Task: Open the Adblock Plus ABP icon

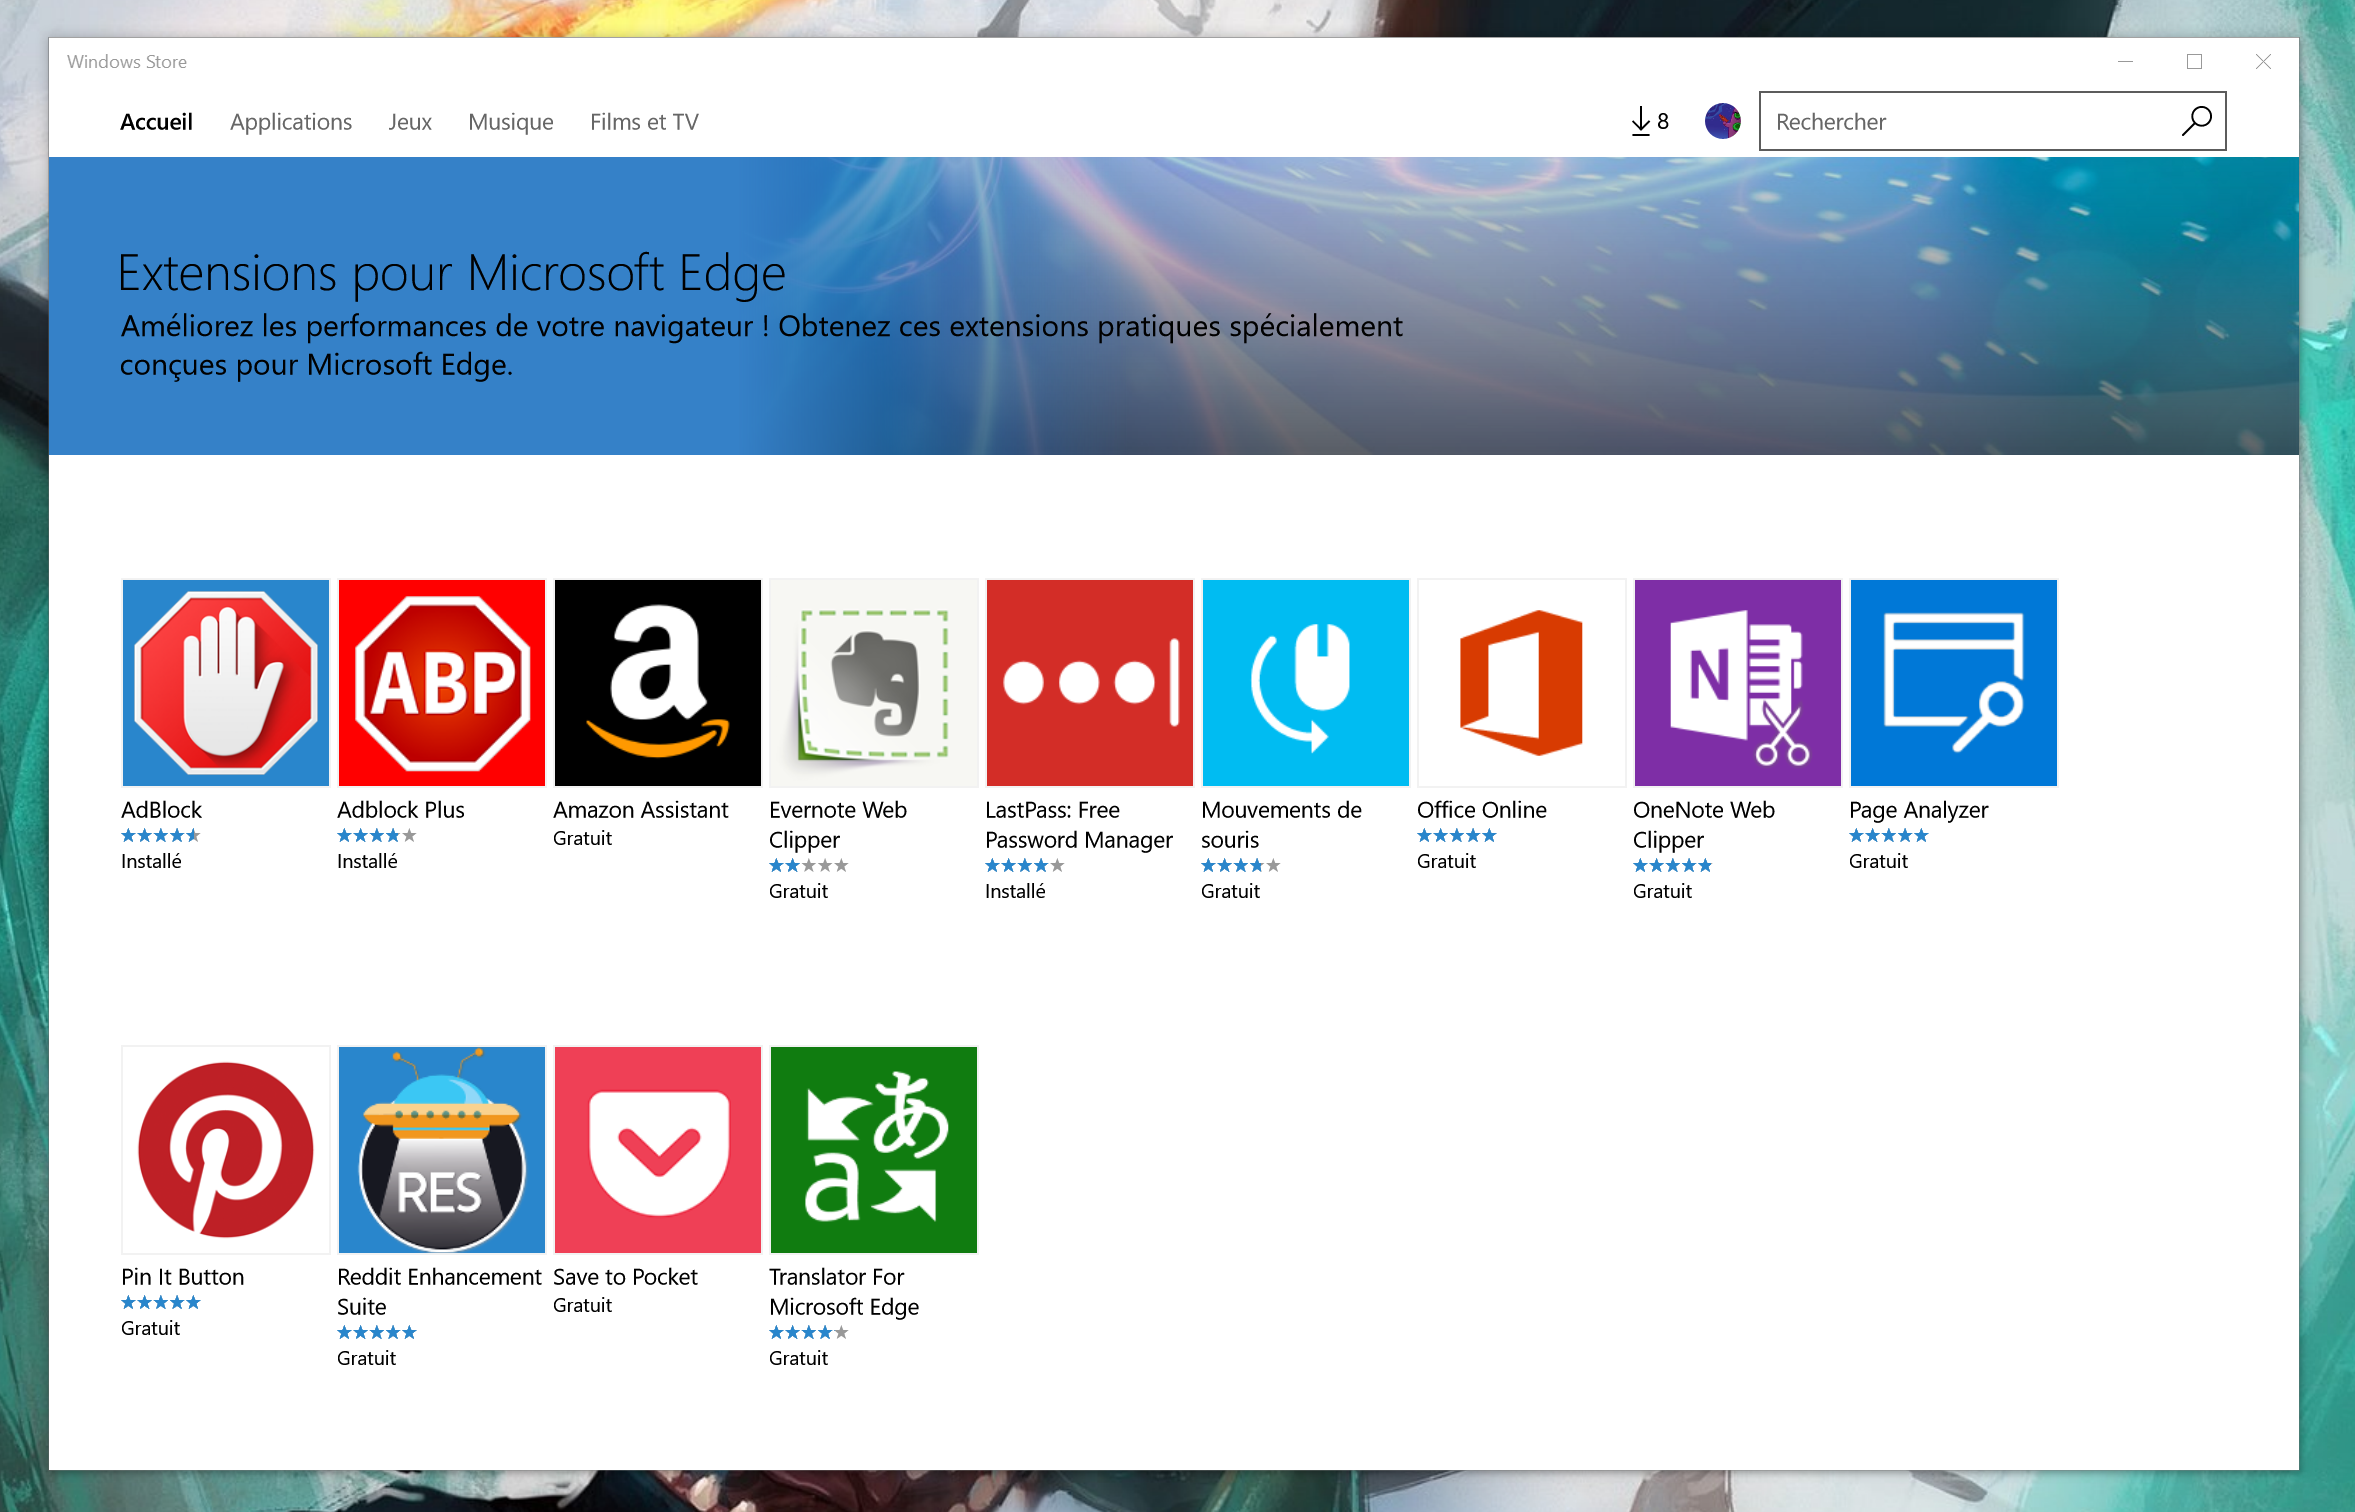Action: click(x=442, y=683)
